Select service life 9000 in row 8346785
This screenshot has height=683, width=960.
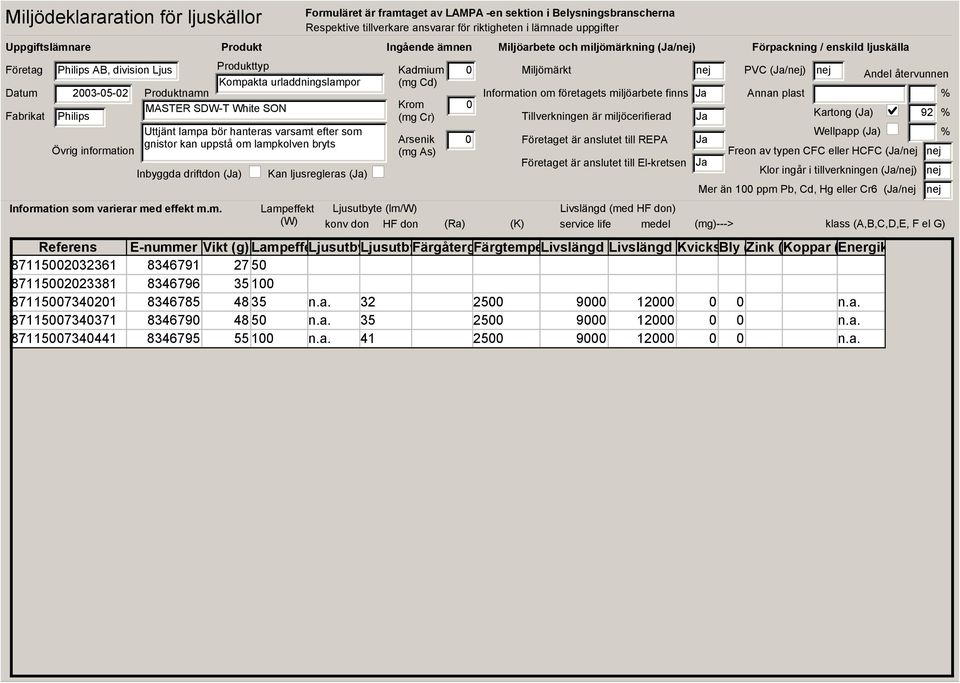pos(574,302)
